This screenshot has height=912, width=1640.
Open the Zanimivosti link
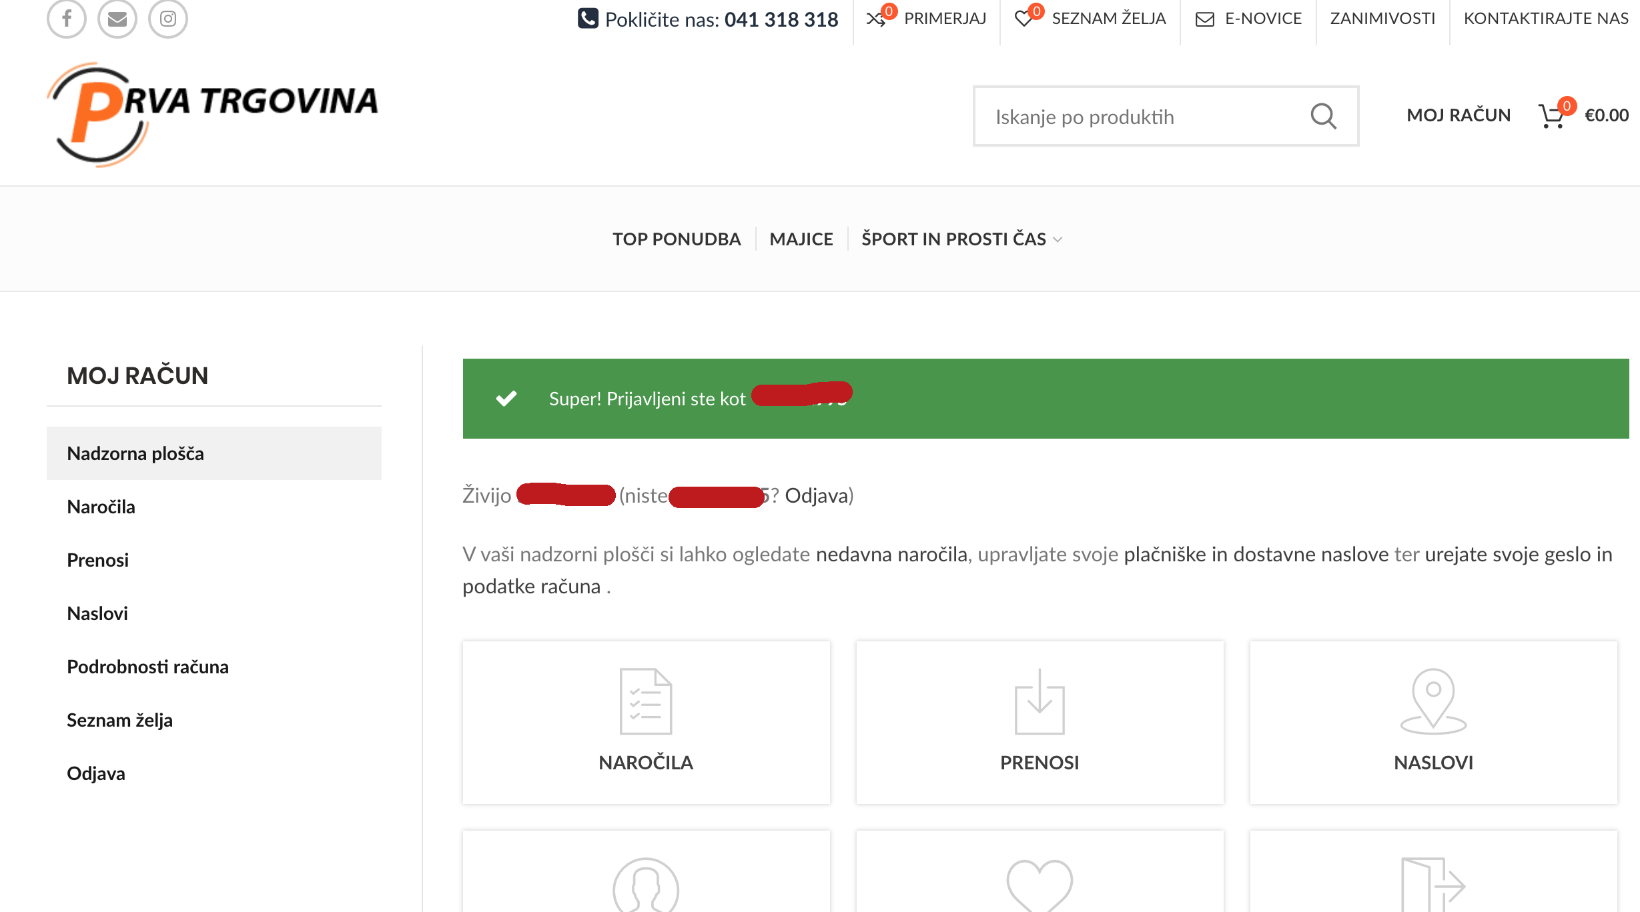pyautogui.click(x=1383, y=18)
